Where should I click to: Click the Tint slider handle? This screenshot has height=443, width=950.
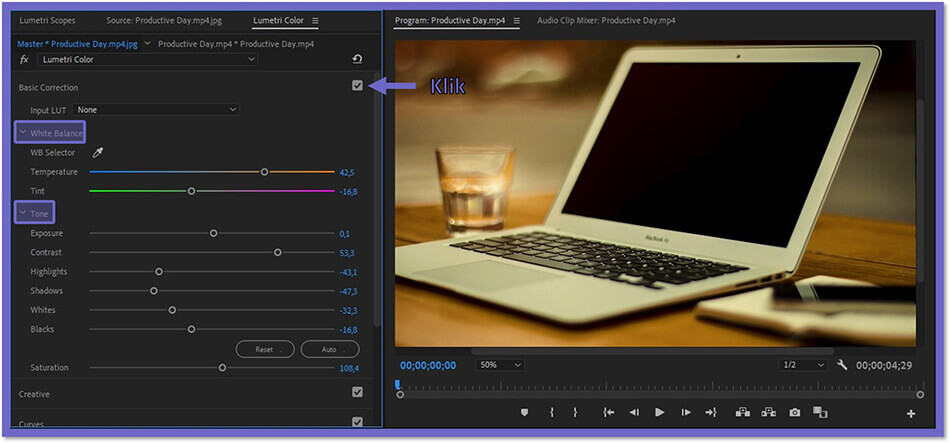pos(191,191)
